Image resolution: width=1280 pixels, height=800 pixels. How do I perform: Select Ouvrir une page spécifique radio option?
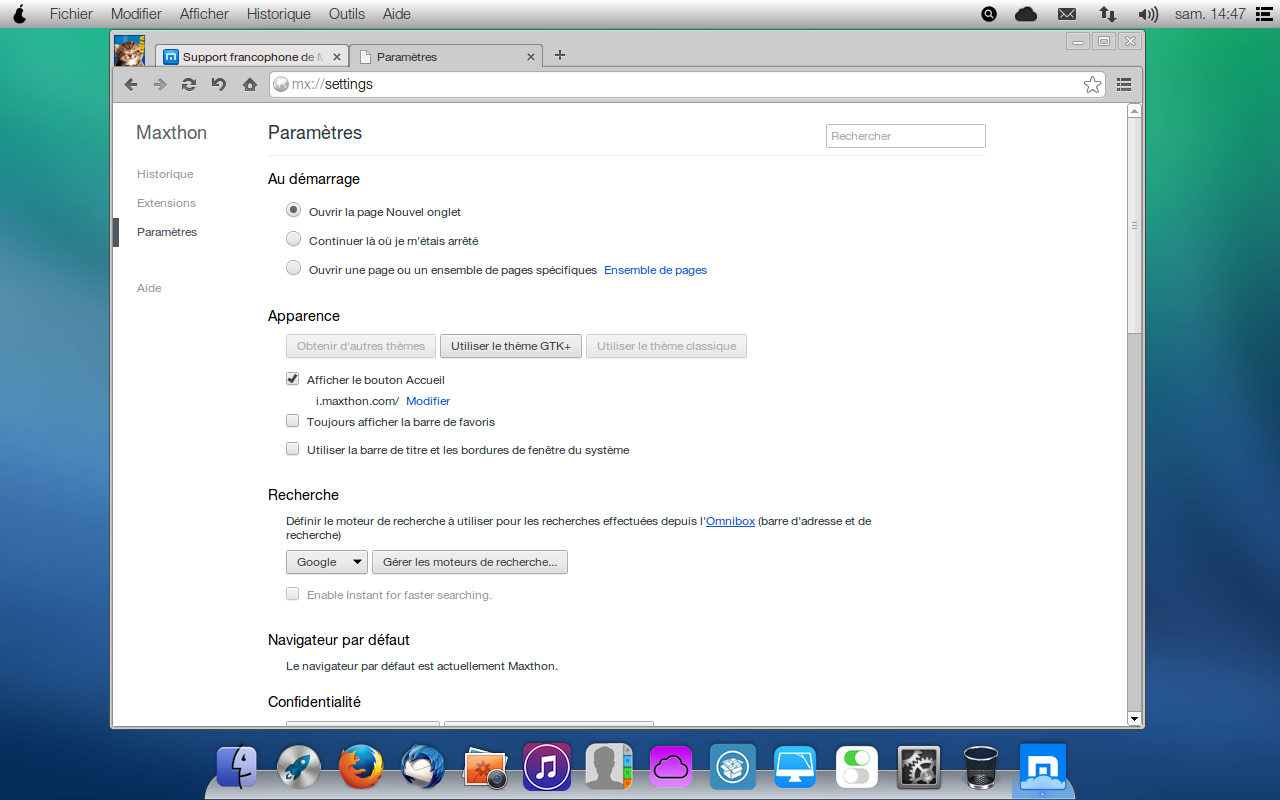coord(293,268)
